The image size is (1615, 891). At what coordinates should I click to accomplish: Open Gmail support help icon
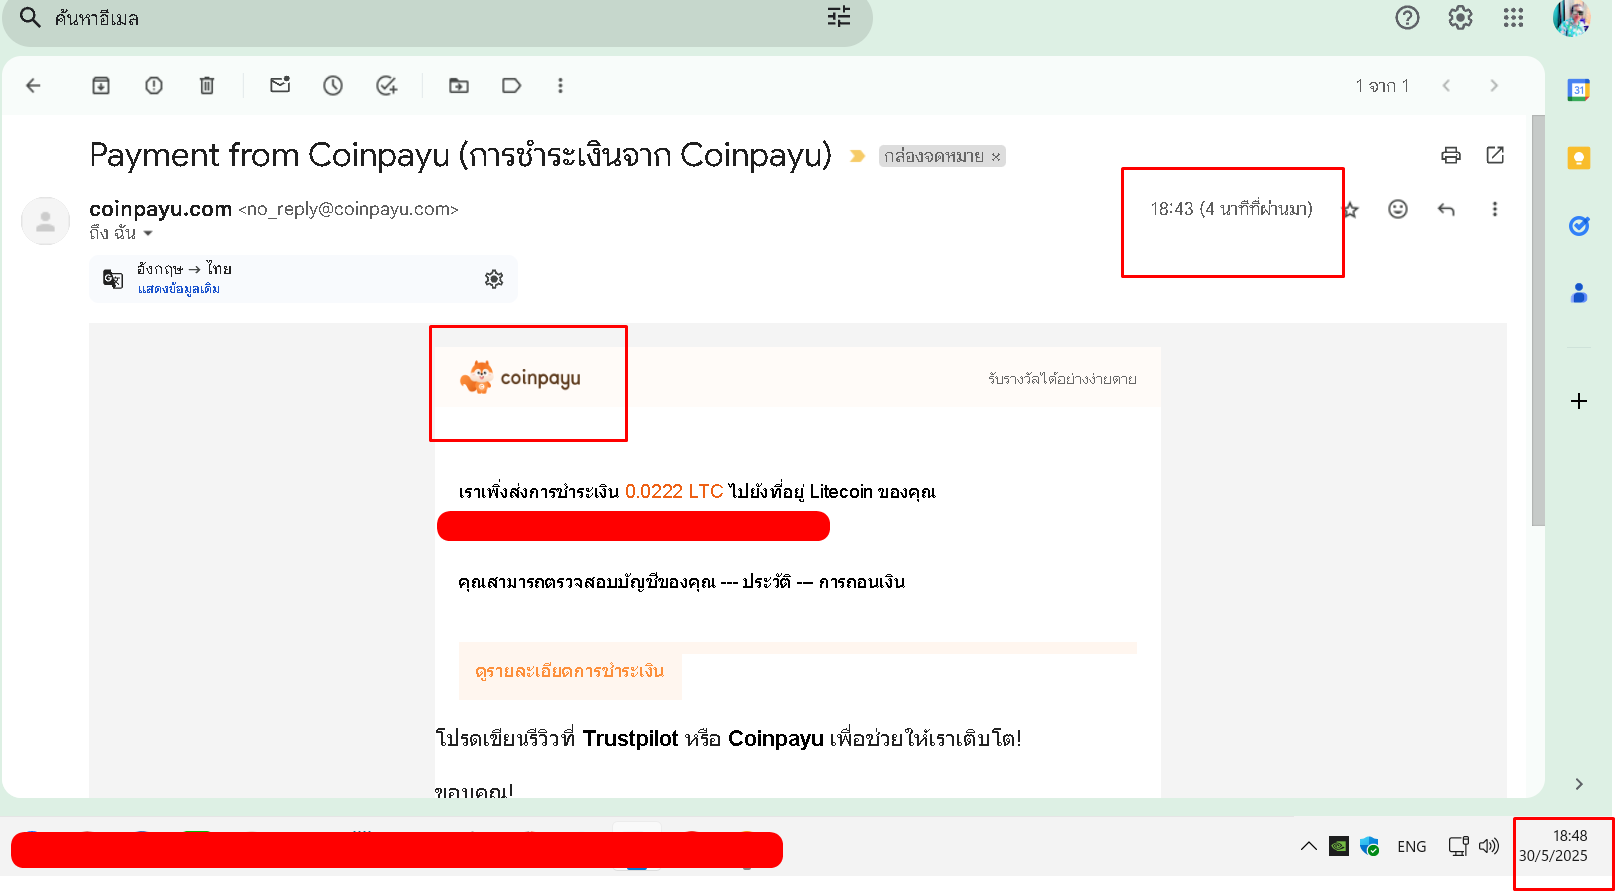click(x=1407, y=17)
